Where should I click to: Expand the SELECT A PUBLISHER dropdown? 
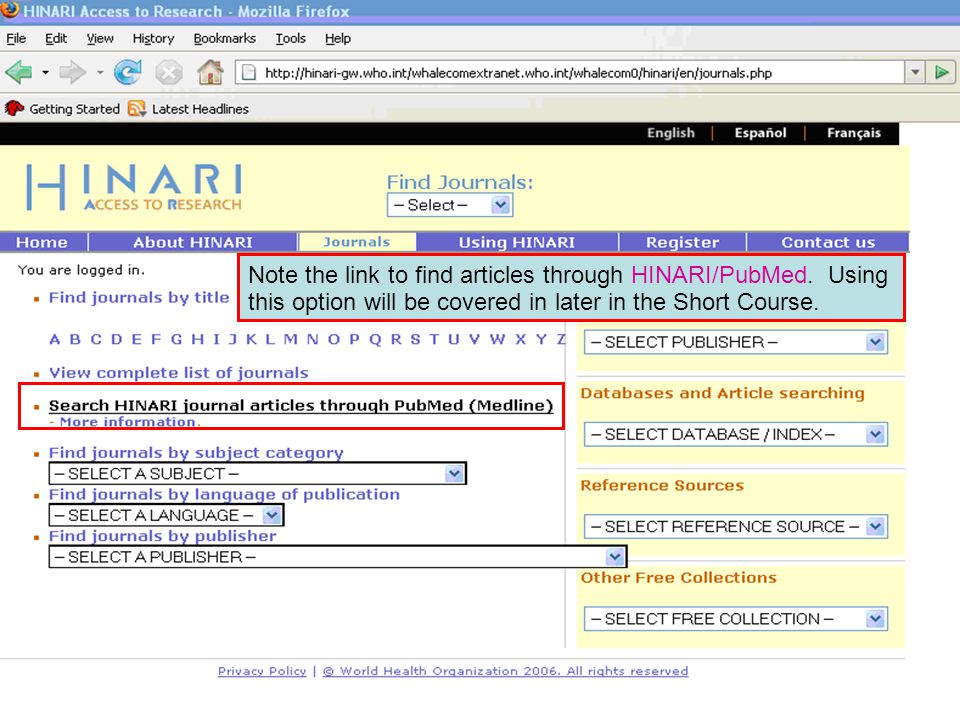click(x=338, y=557)
